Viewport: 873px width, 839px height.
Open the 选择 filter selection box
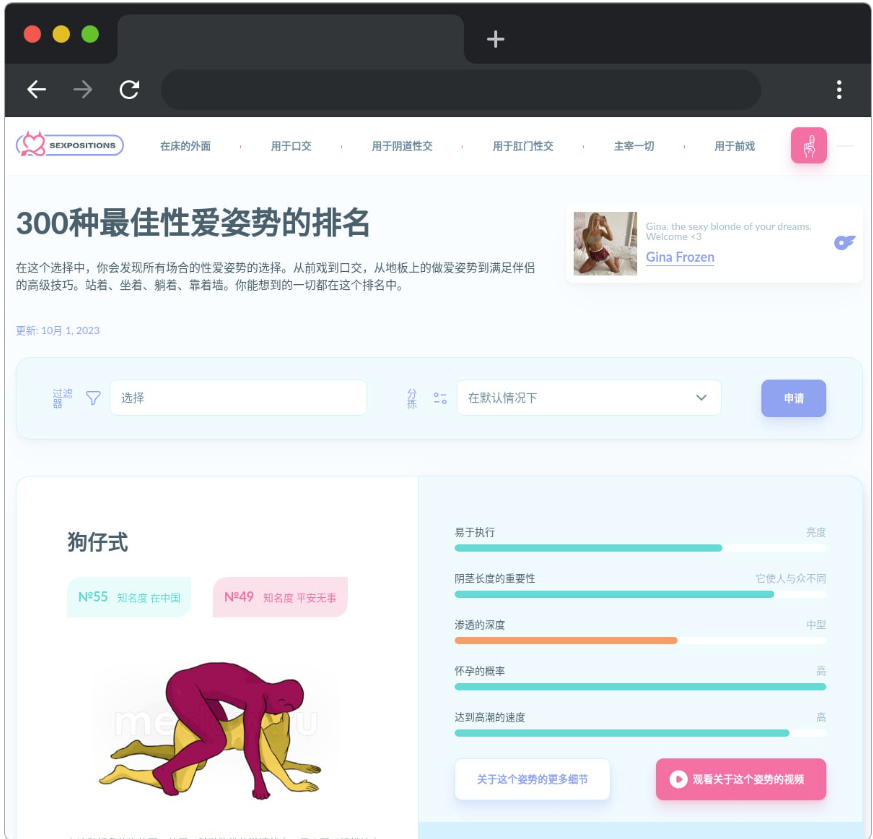point(238,398)
